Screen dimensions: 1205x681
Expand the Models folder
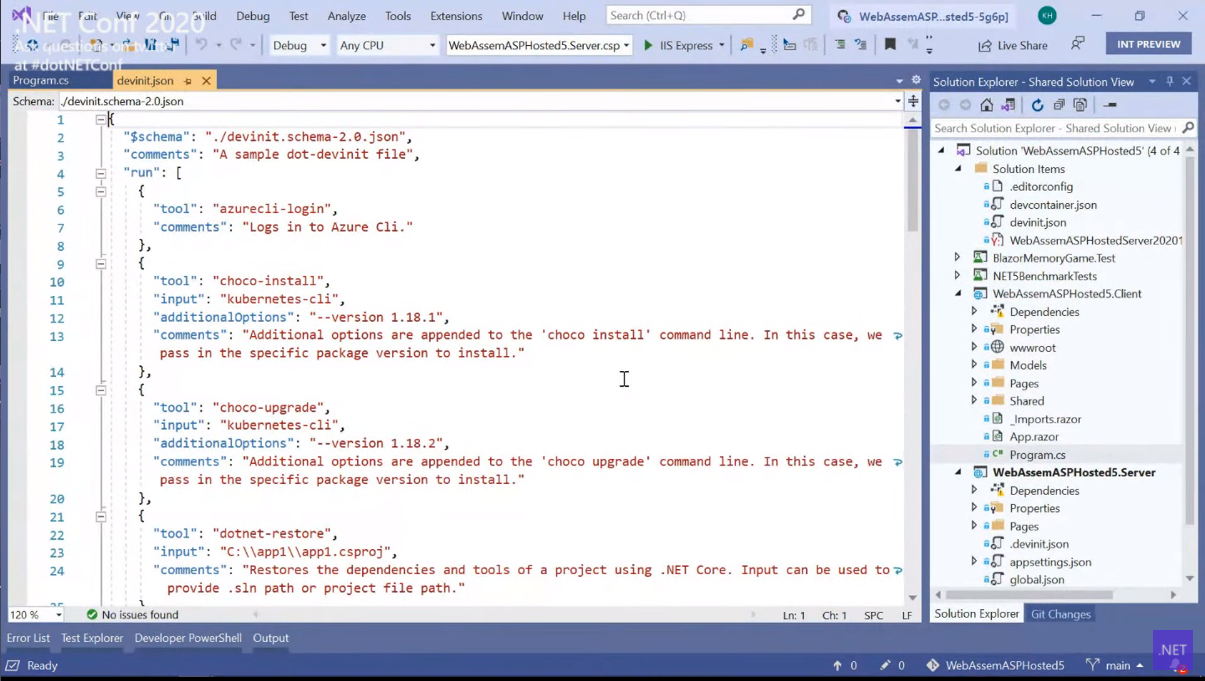(x=974, y=365)
